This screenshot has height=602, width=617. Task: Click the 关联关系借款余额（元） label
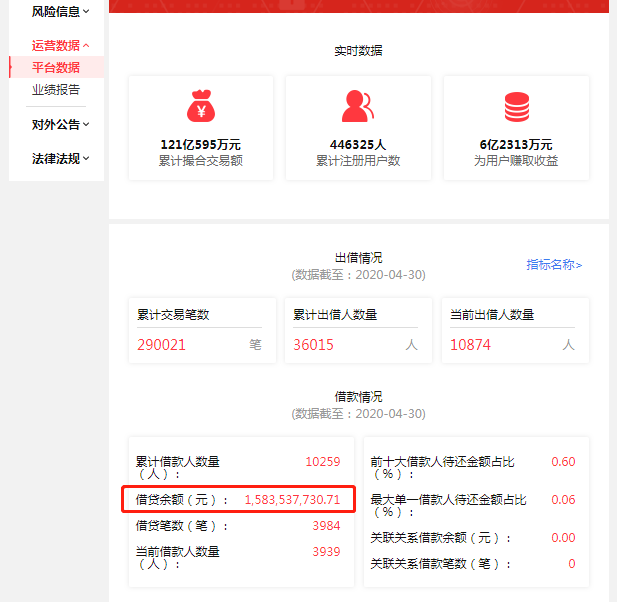tap(441, 537)
